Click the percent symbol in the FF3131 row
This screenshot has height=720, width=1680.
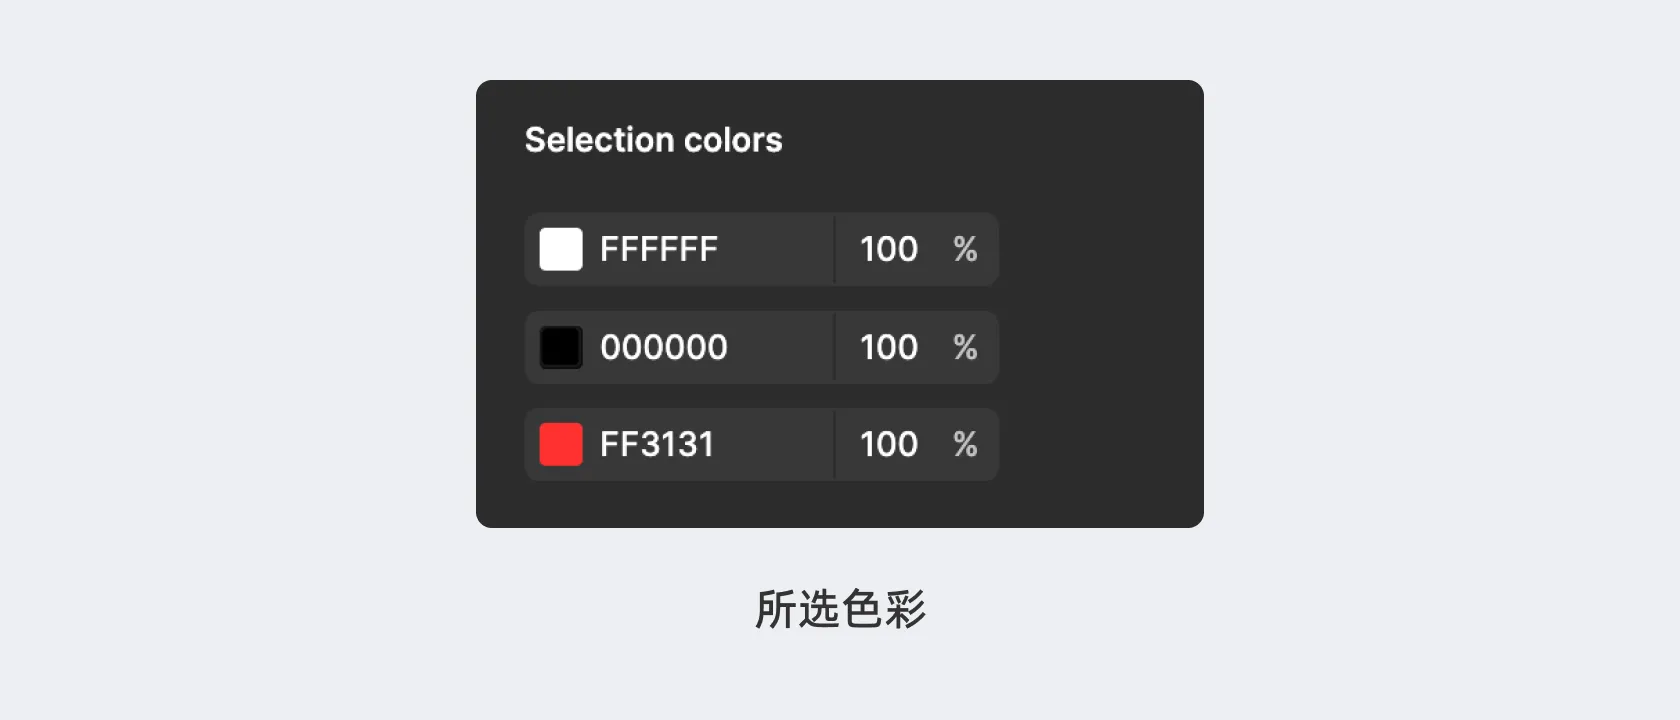(965, 444)
